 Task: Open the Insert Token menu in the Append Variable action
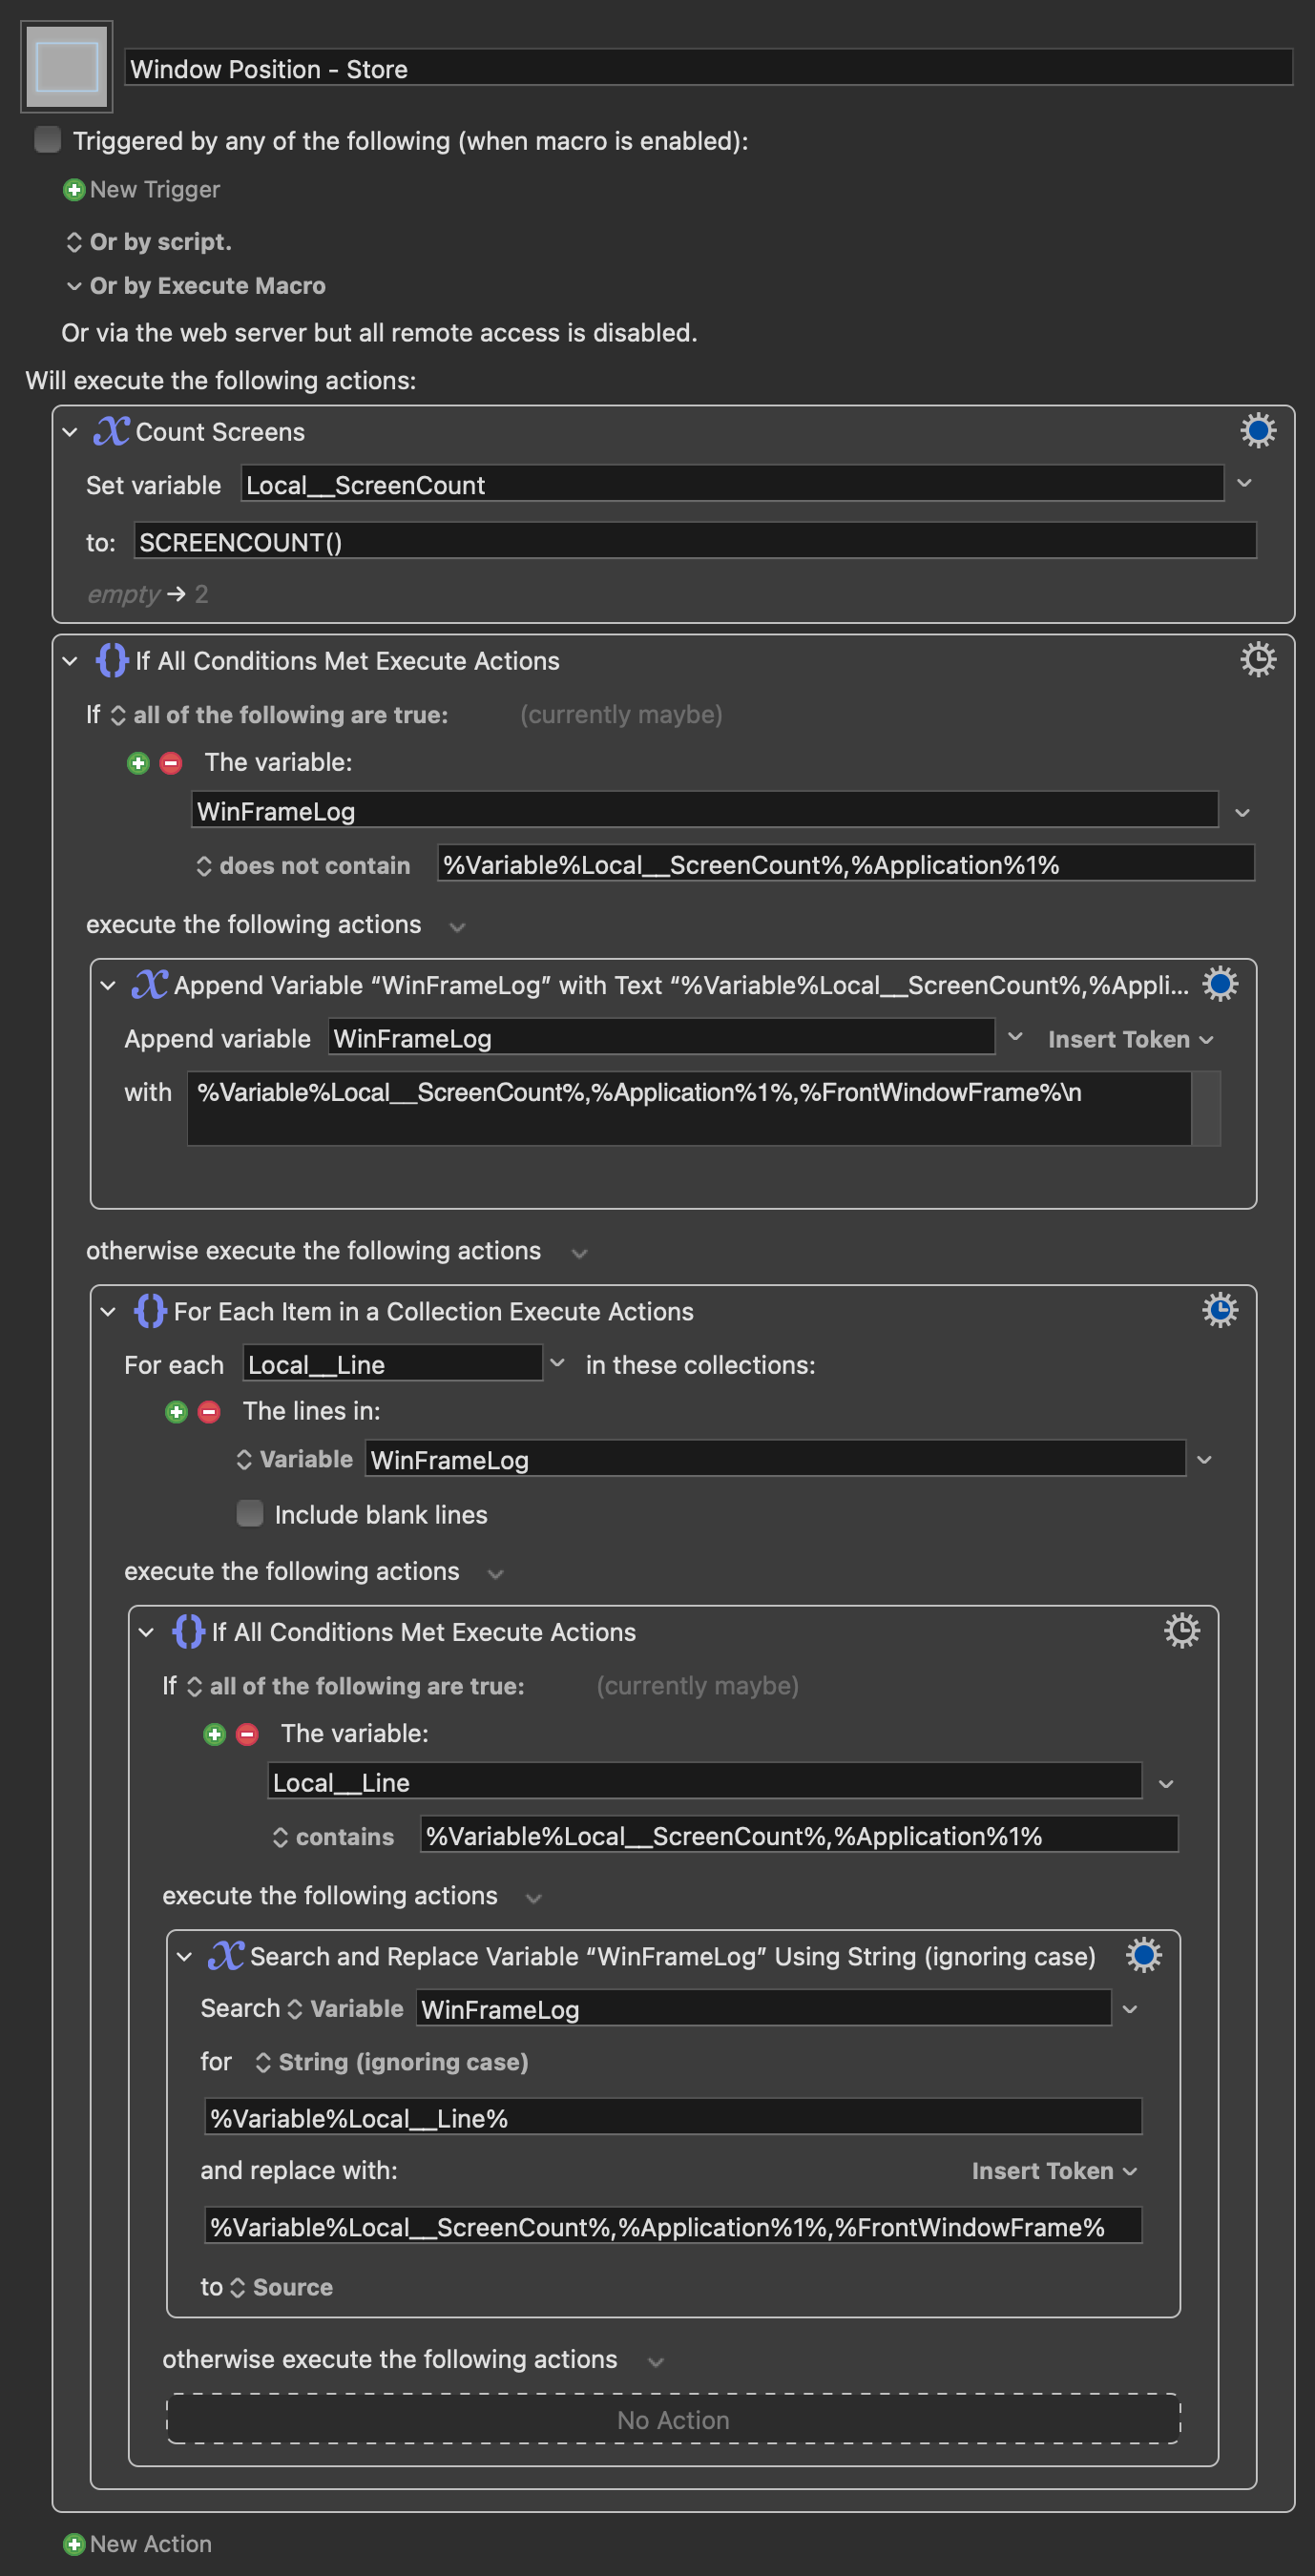tap(1130, 1039)
